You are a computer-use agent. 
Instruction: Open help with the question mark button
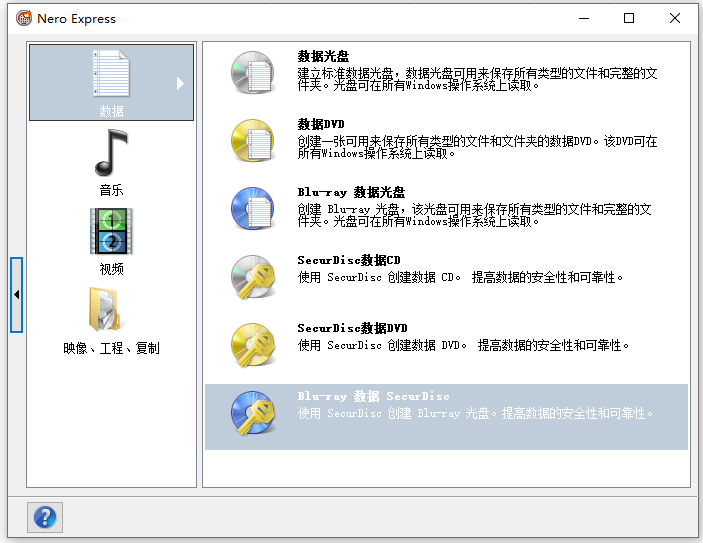click(x=45, y=517)
